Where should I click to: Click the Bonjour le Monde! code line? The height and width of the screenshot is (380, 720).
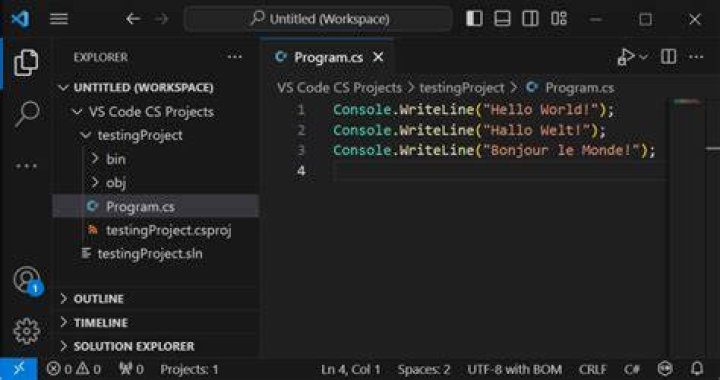pyautogui.click(x=494, y=151)
